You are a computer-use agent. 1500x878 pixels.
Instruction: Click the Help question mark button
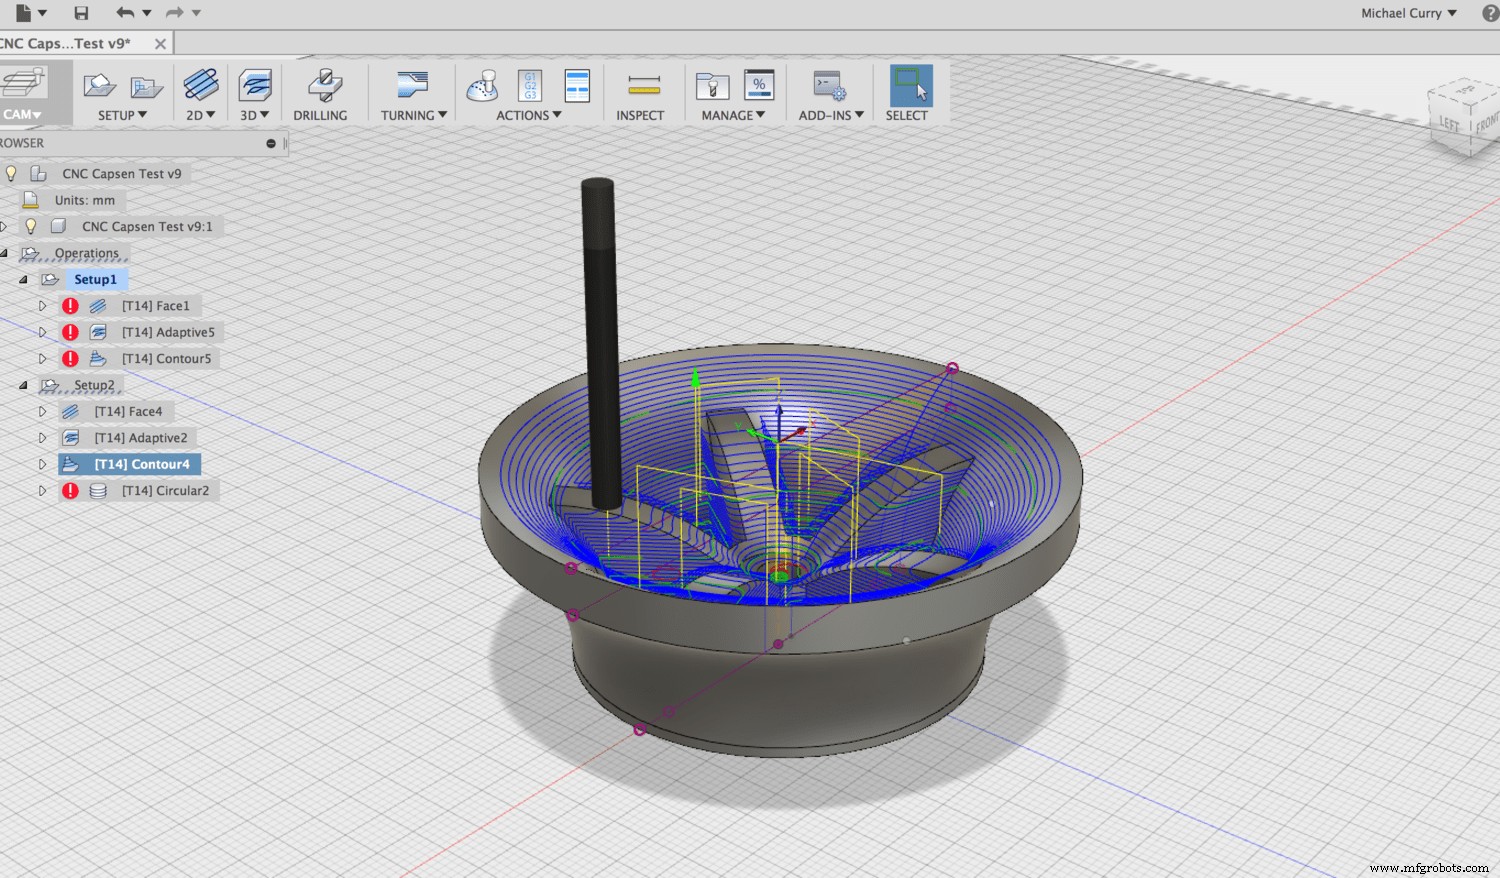1489,13
